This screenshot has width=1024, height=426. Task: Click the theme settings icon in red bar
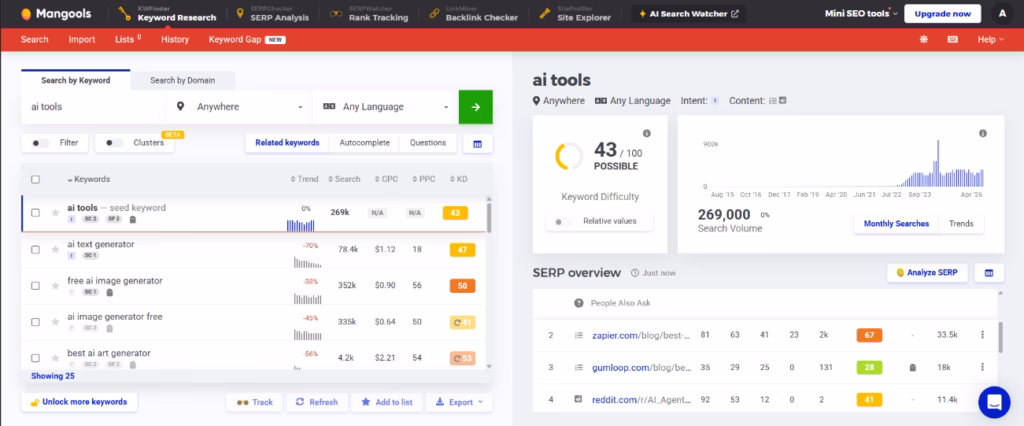tap(923, 39)
